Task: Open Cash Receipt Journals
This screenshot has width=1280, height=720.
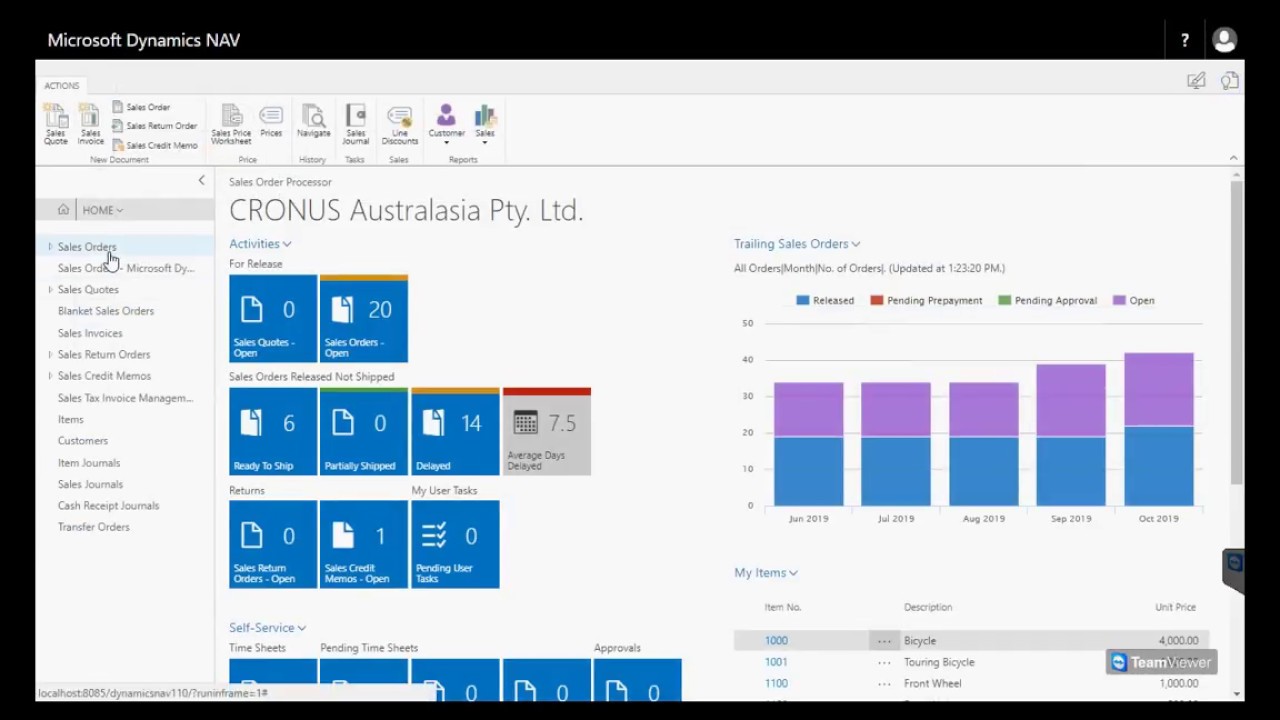Action: [x=108, y=506]
